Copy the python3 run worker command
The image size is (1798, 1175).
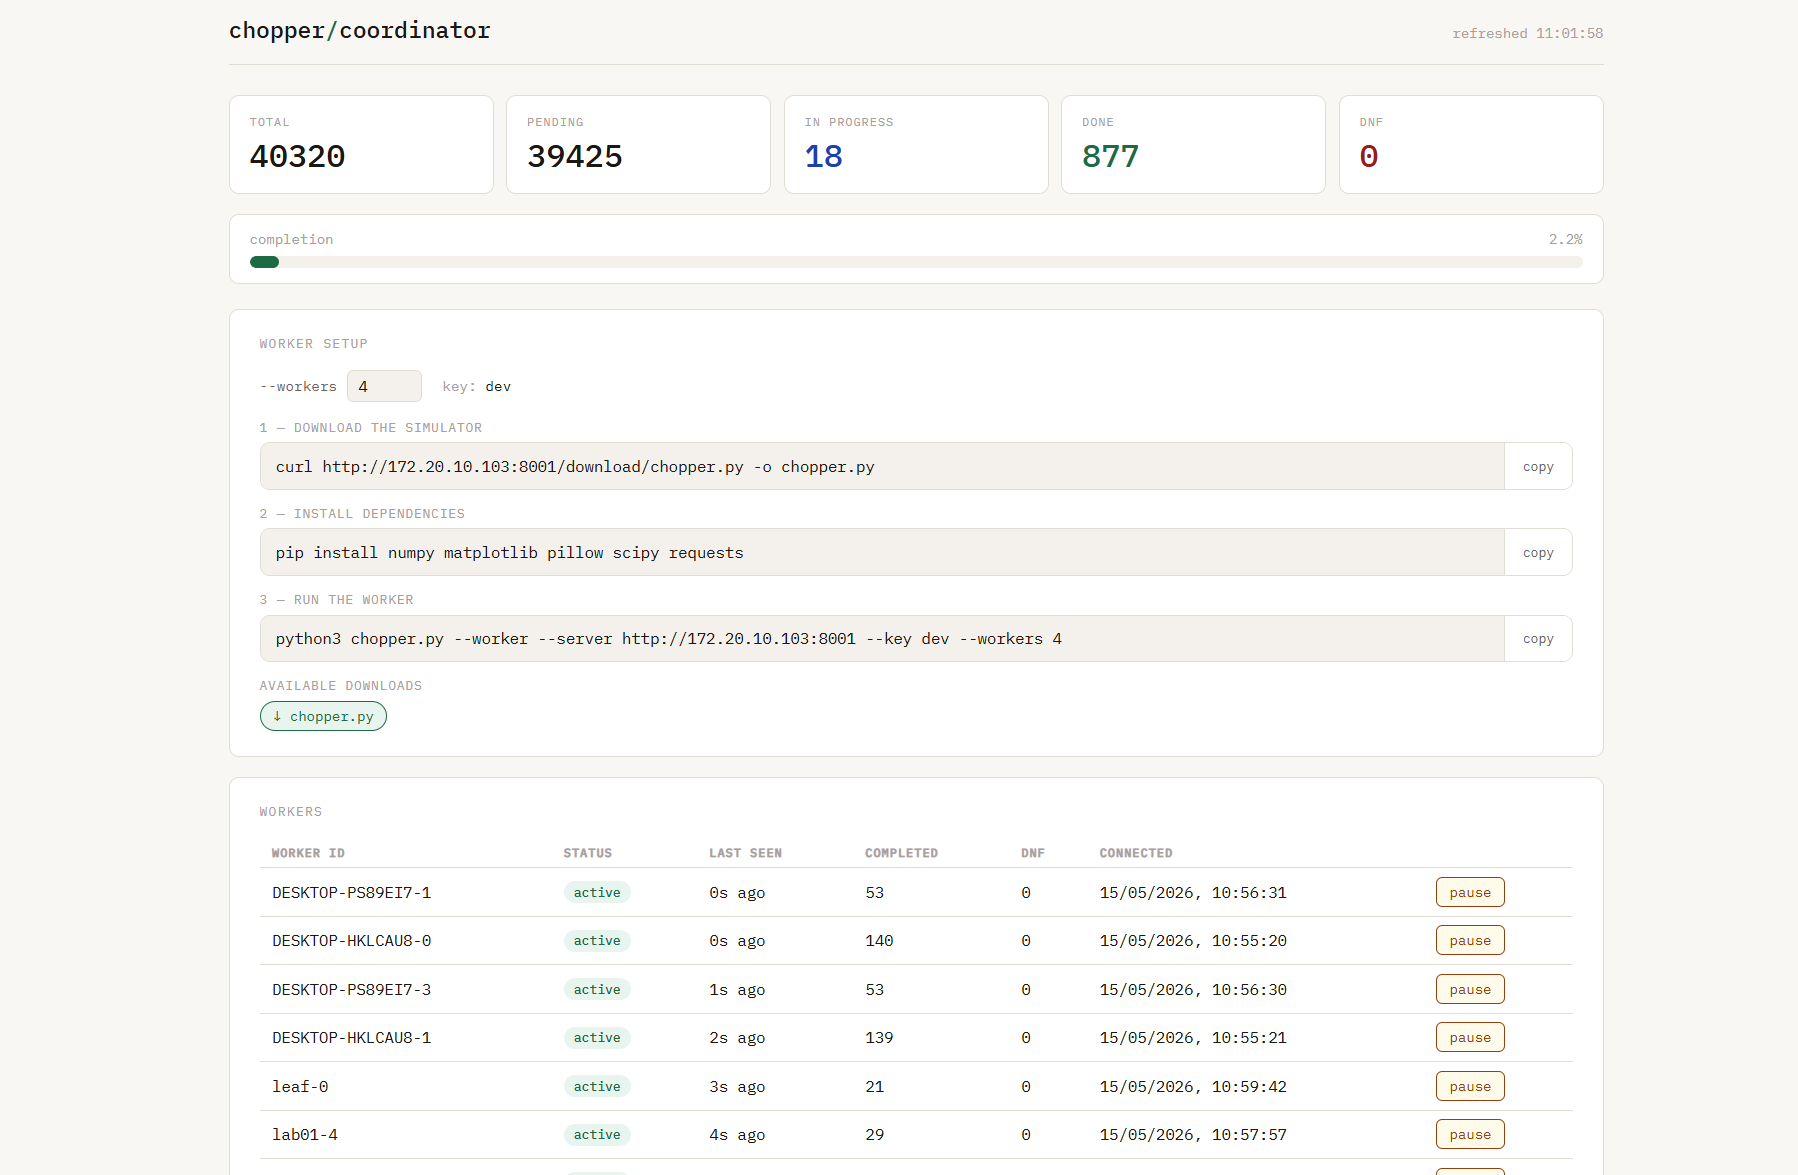[1538, 639]
